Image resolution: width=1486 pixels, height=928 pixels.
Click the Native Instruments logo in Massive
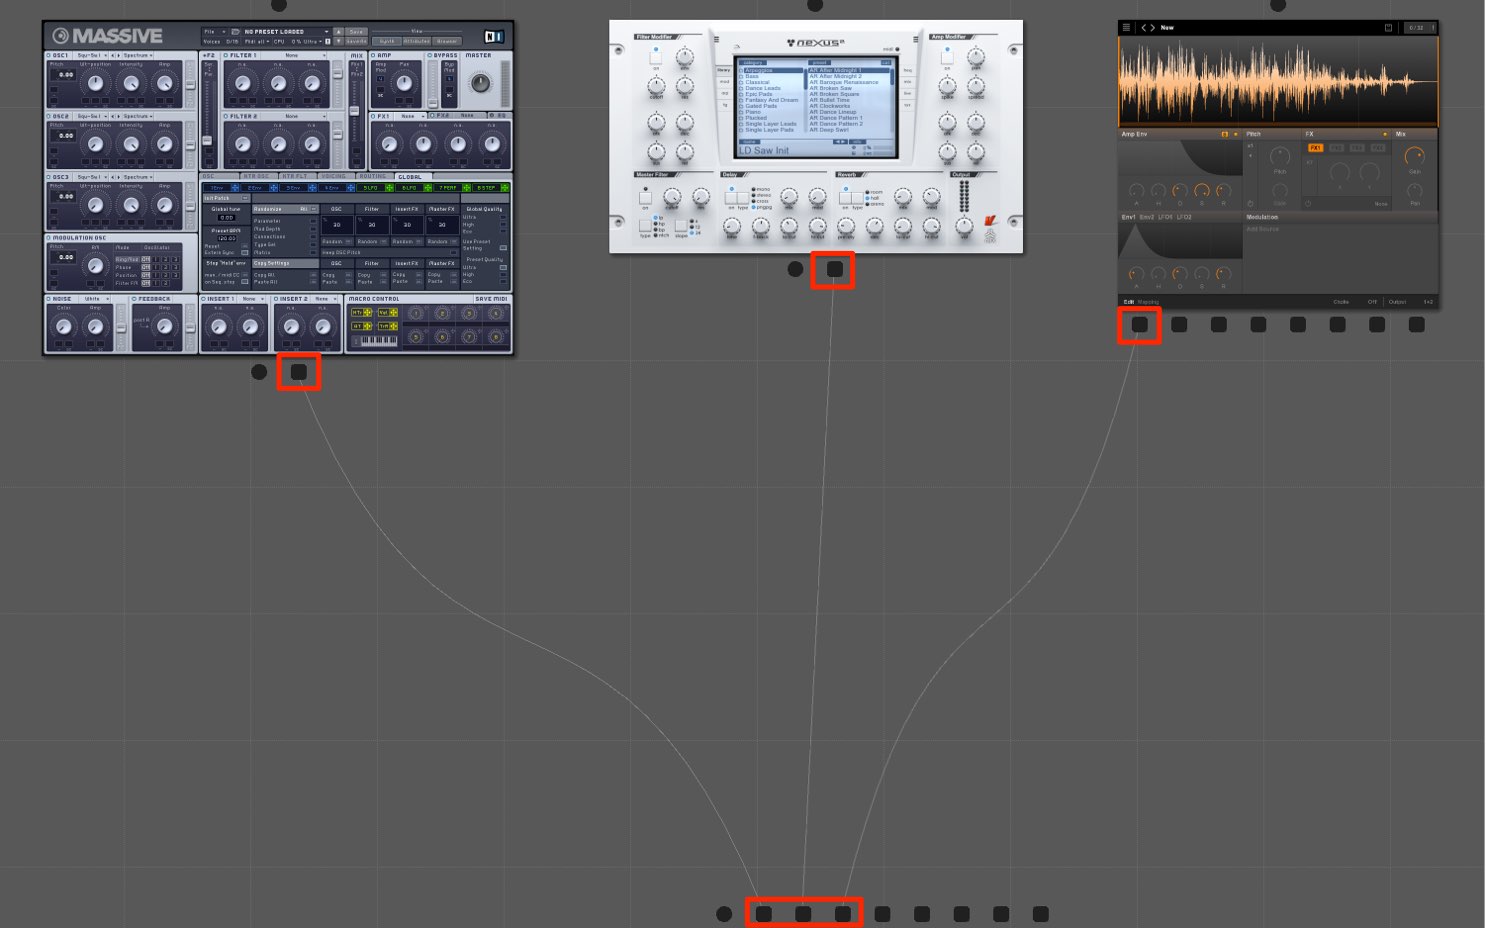[494, 36]
